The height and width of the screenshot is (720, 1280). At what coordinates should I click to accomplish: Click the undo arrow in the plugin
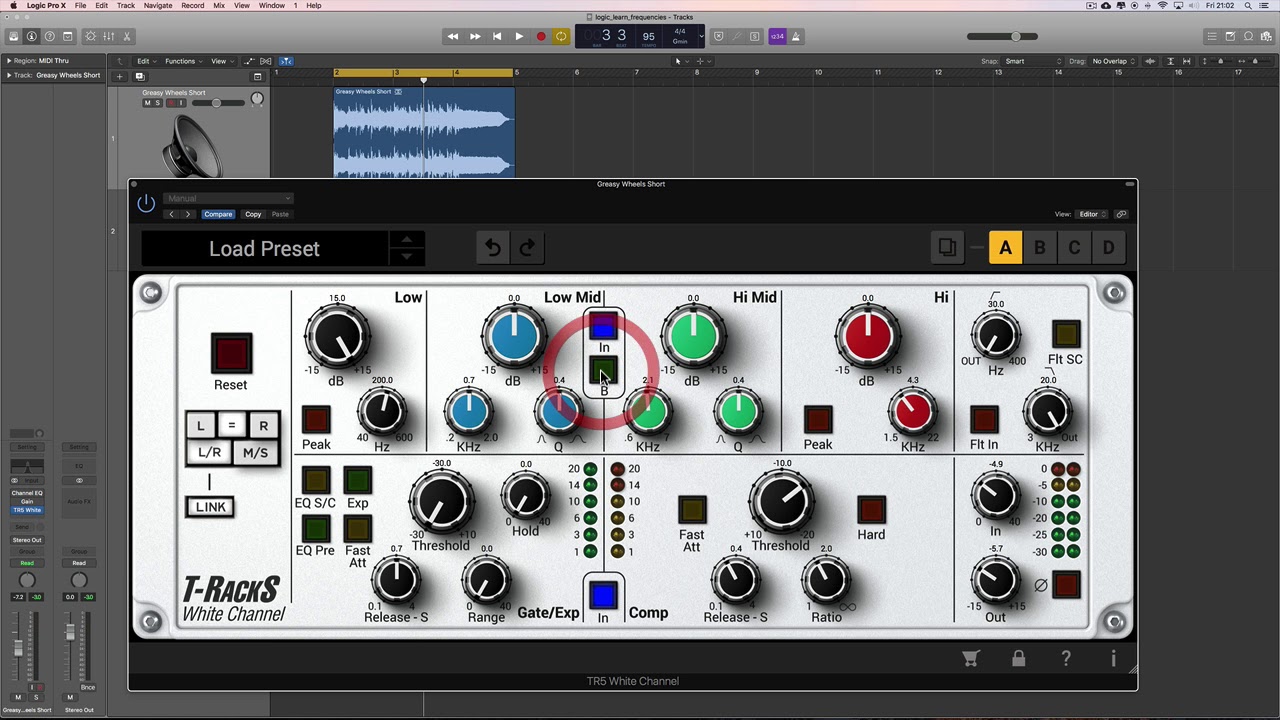click(493, 248)
